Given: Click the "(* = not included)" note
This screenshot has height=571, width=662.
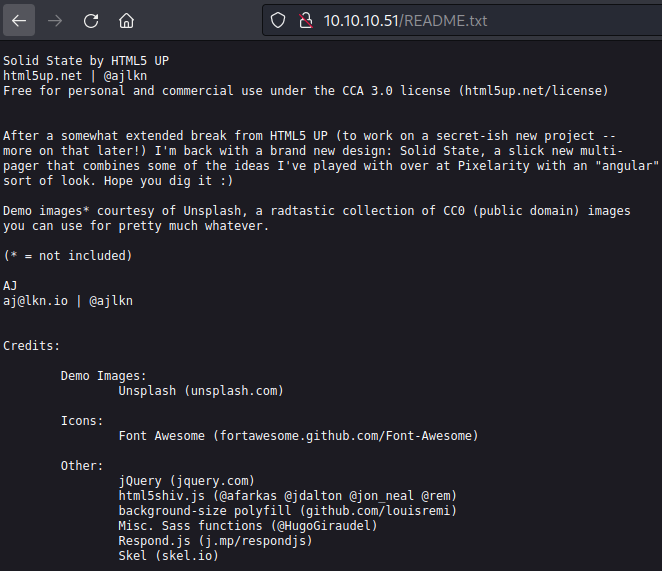Looking at the screenshot, I should coord(68,256).
